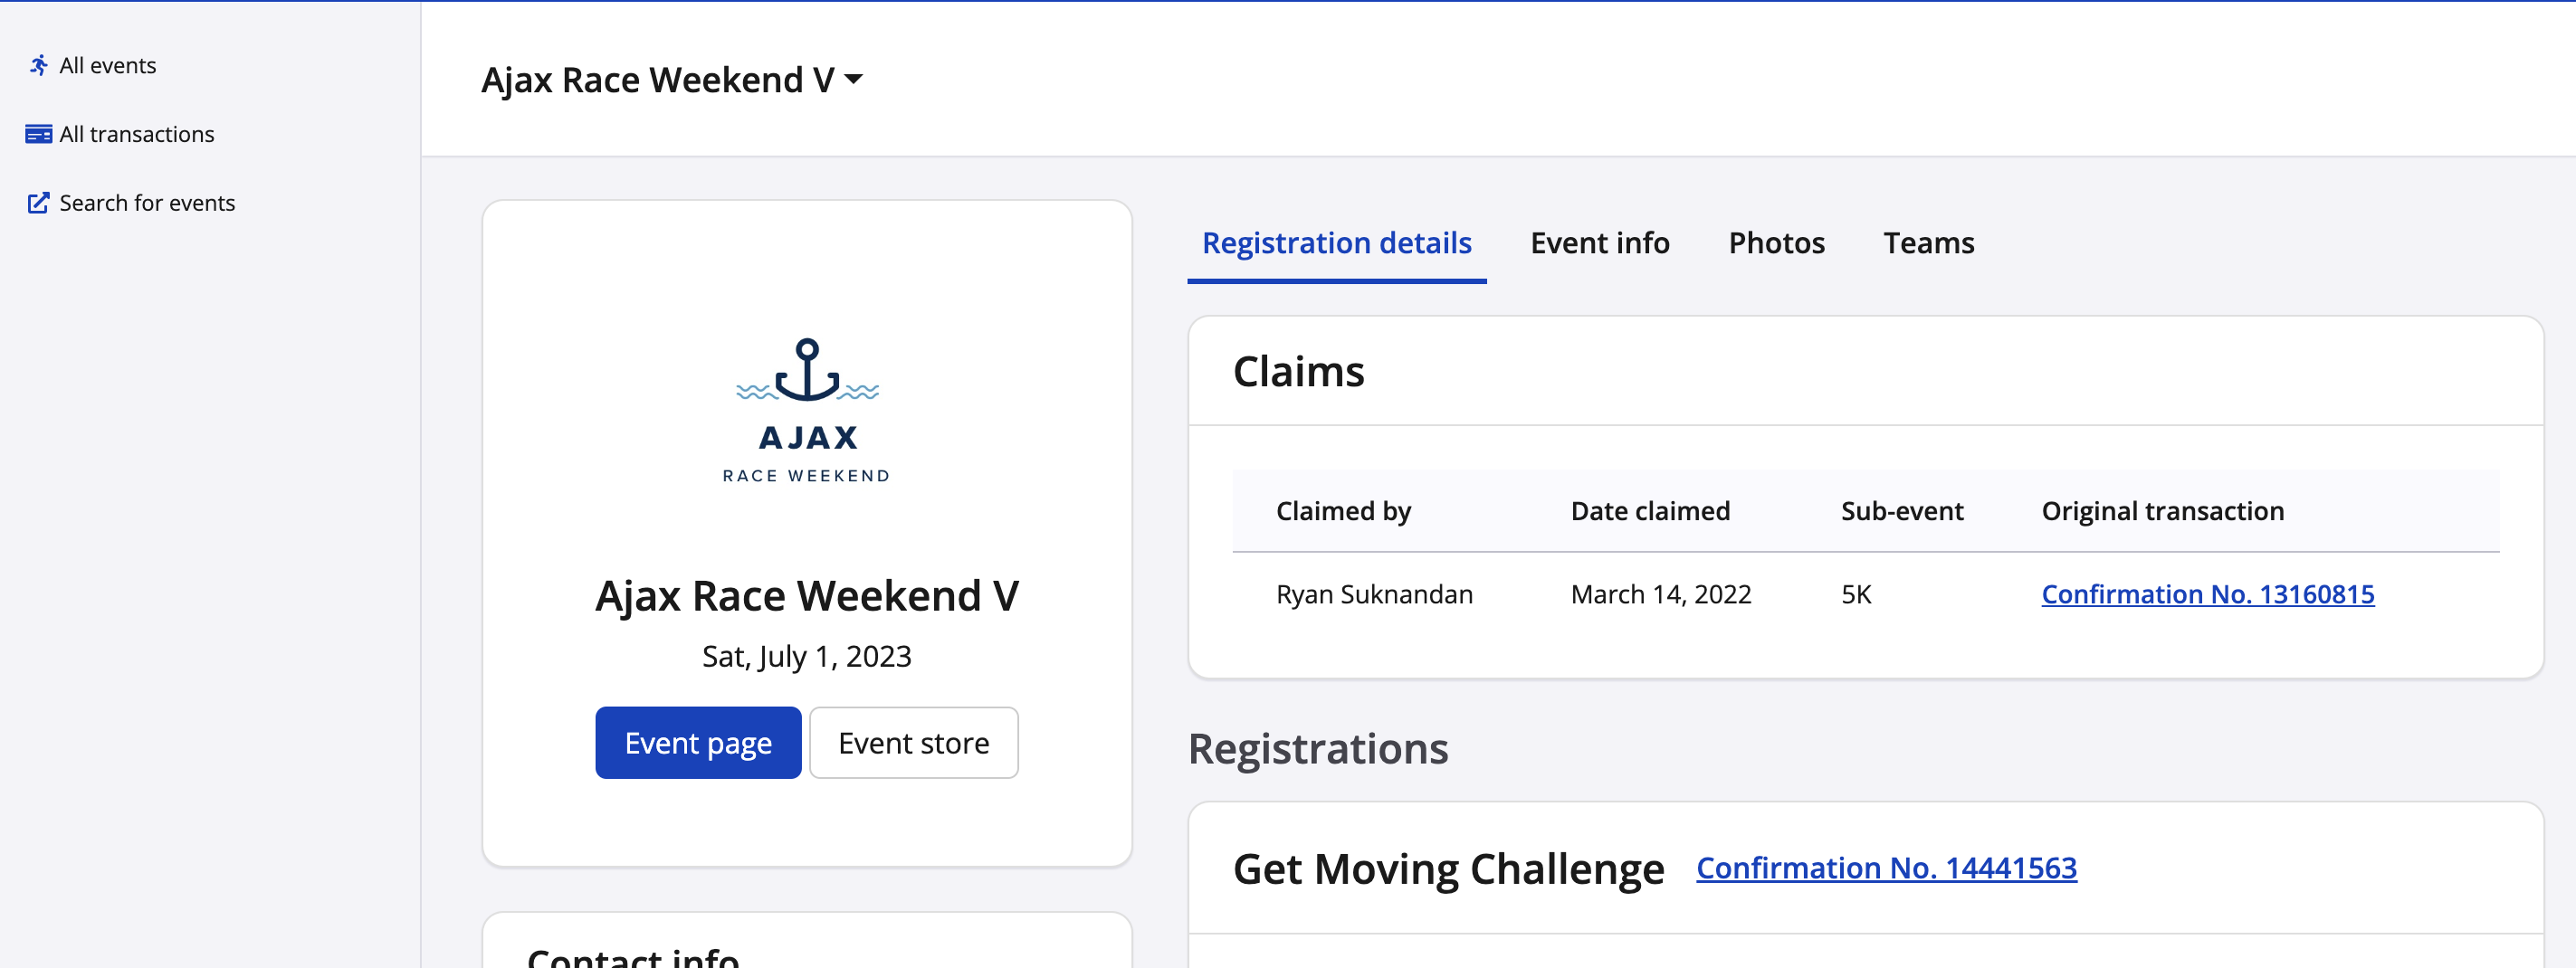
Task: Open the Search for events link text
Action: 147,203
